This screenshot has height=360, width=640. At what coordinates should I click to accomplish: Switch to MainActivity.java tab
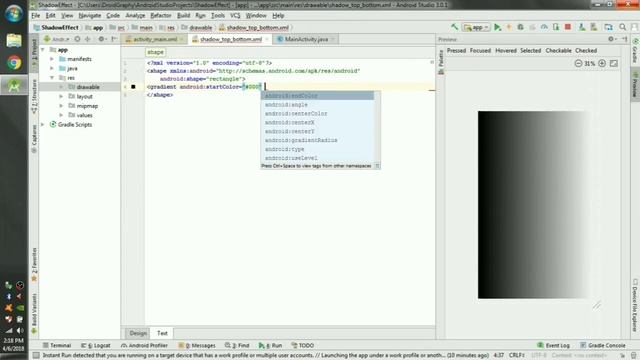click(x=306, y=39)
